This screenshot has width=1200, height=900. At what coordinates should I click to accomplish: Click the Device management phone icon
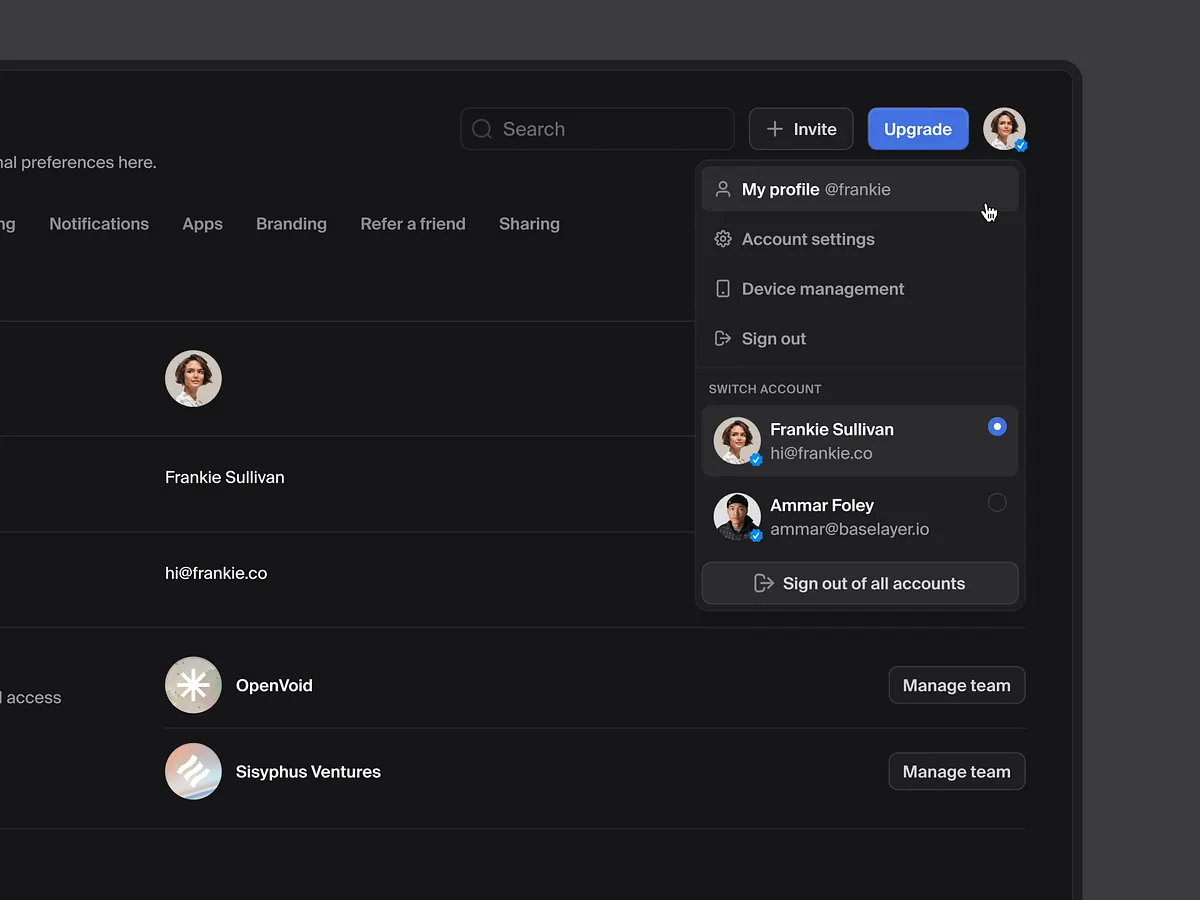[722, 288]
